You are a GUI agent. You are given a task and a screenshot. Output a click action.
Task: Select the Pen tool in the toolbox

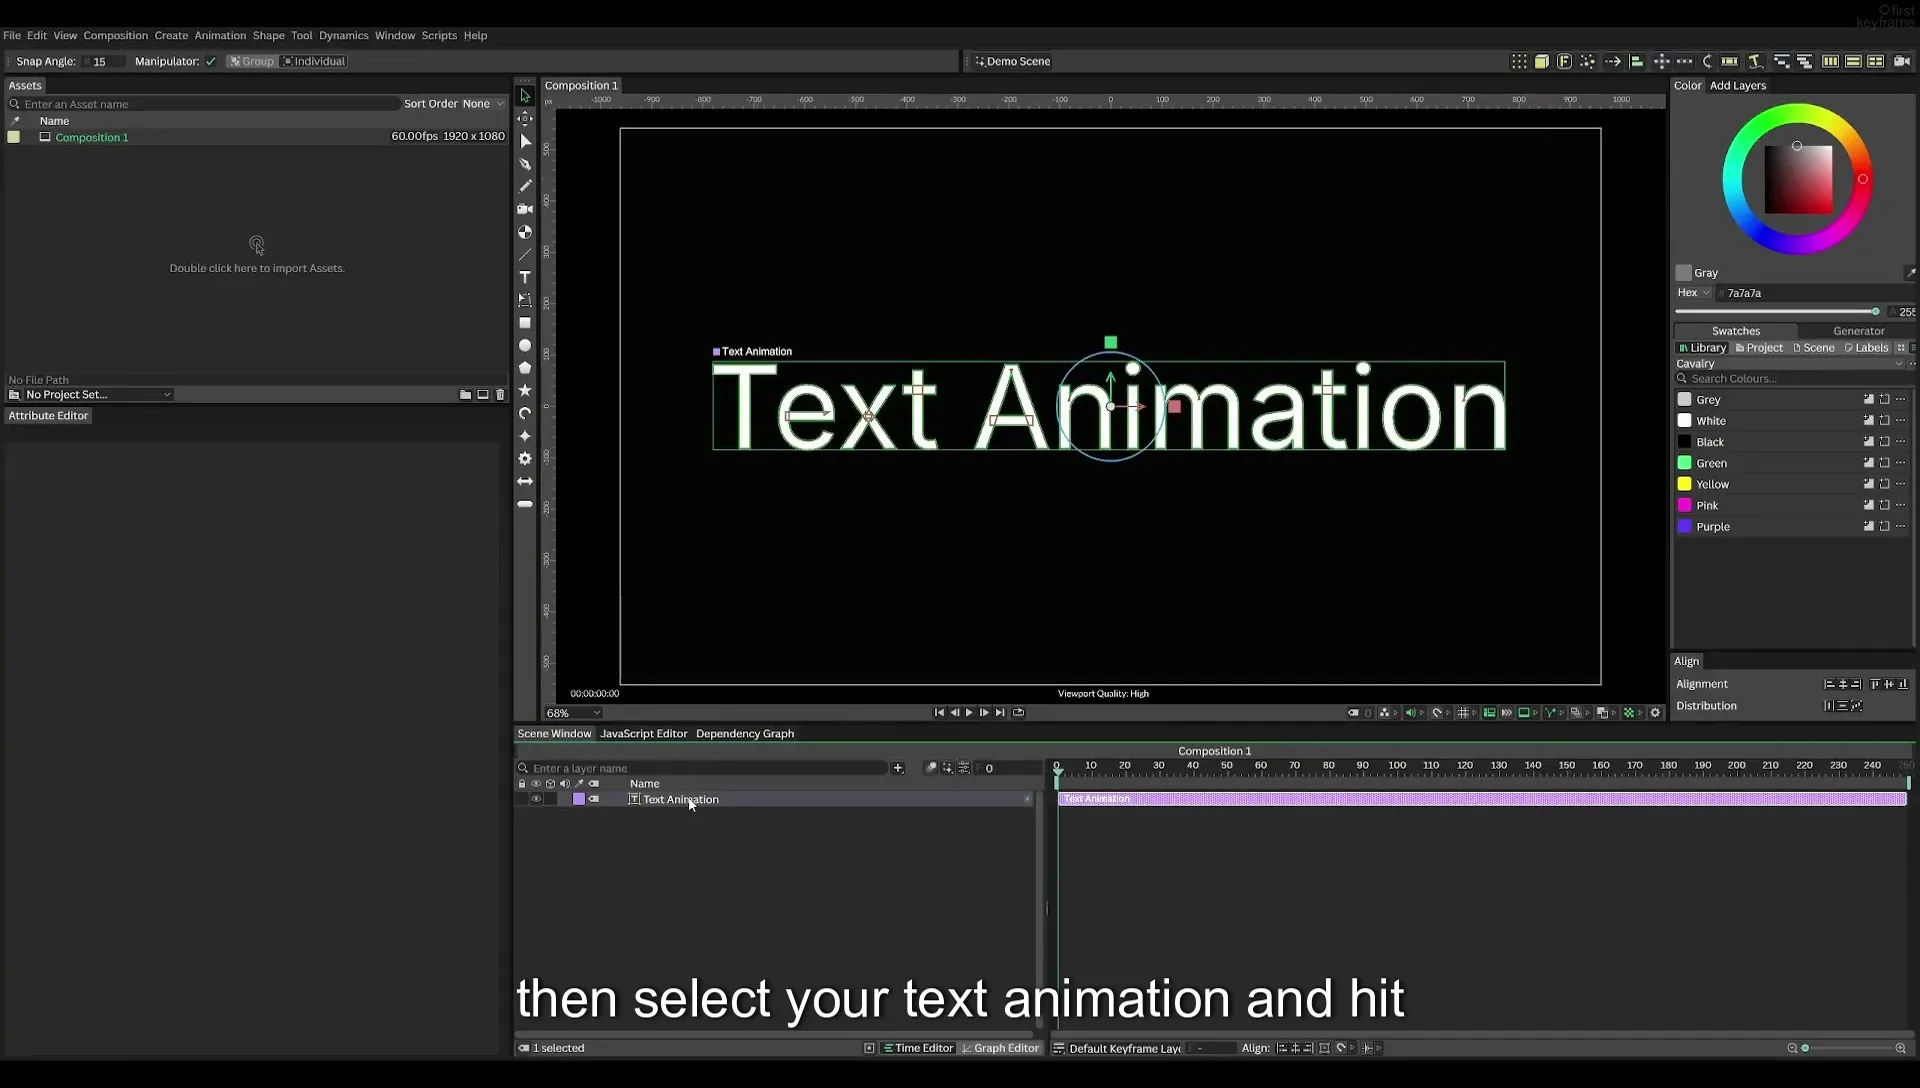click(x=525, y=164)
